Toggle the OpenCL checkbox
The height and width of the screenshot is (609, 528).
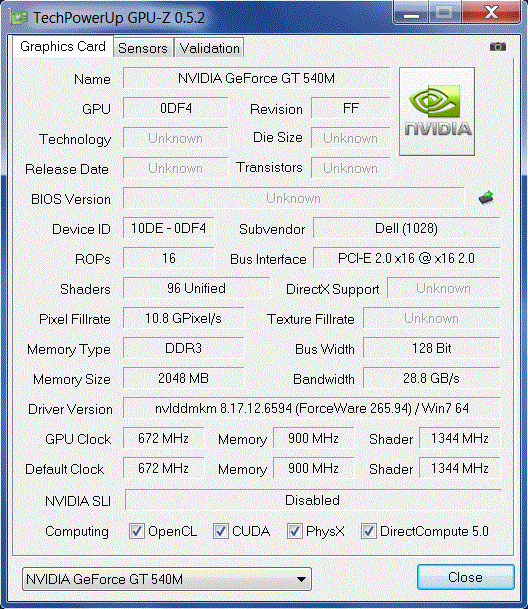(136, 531)
